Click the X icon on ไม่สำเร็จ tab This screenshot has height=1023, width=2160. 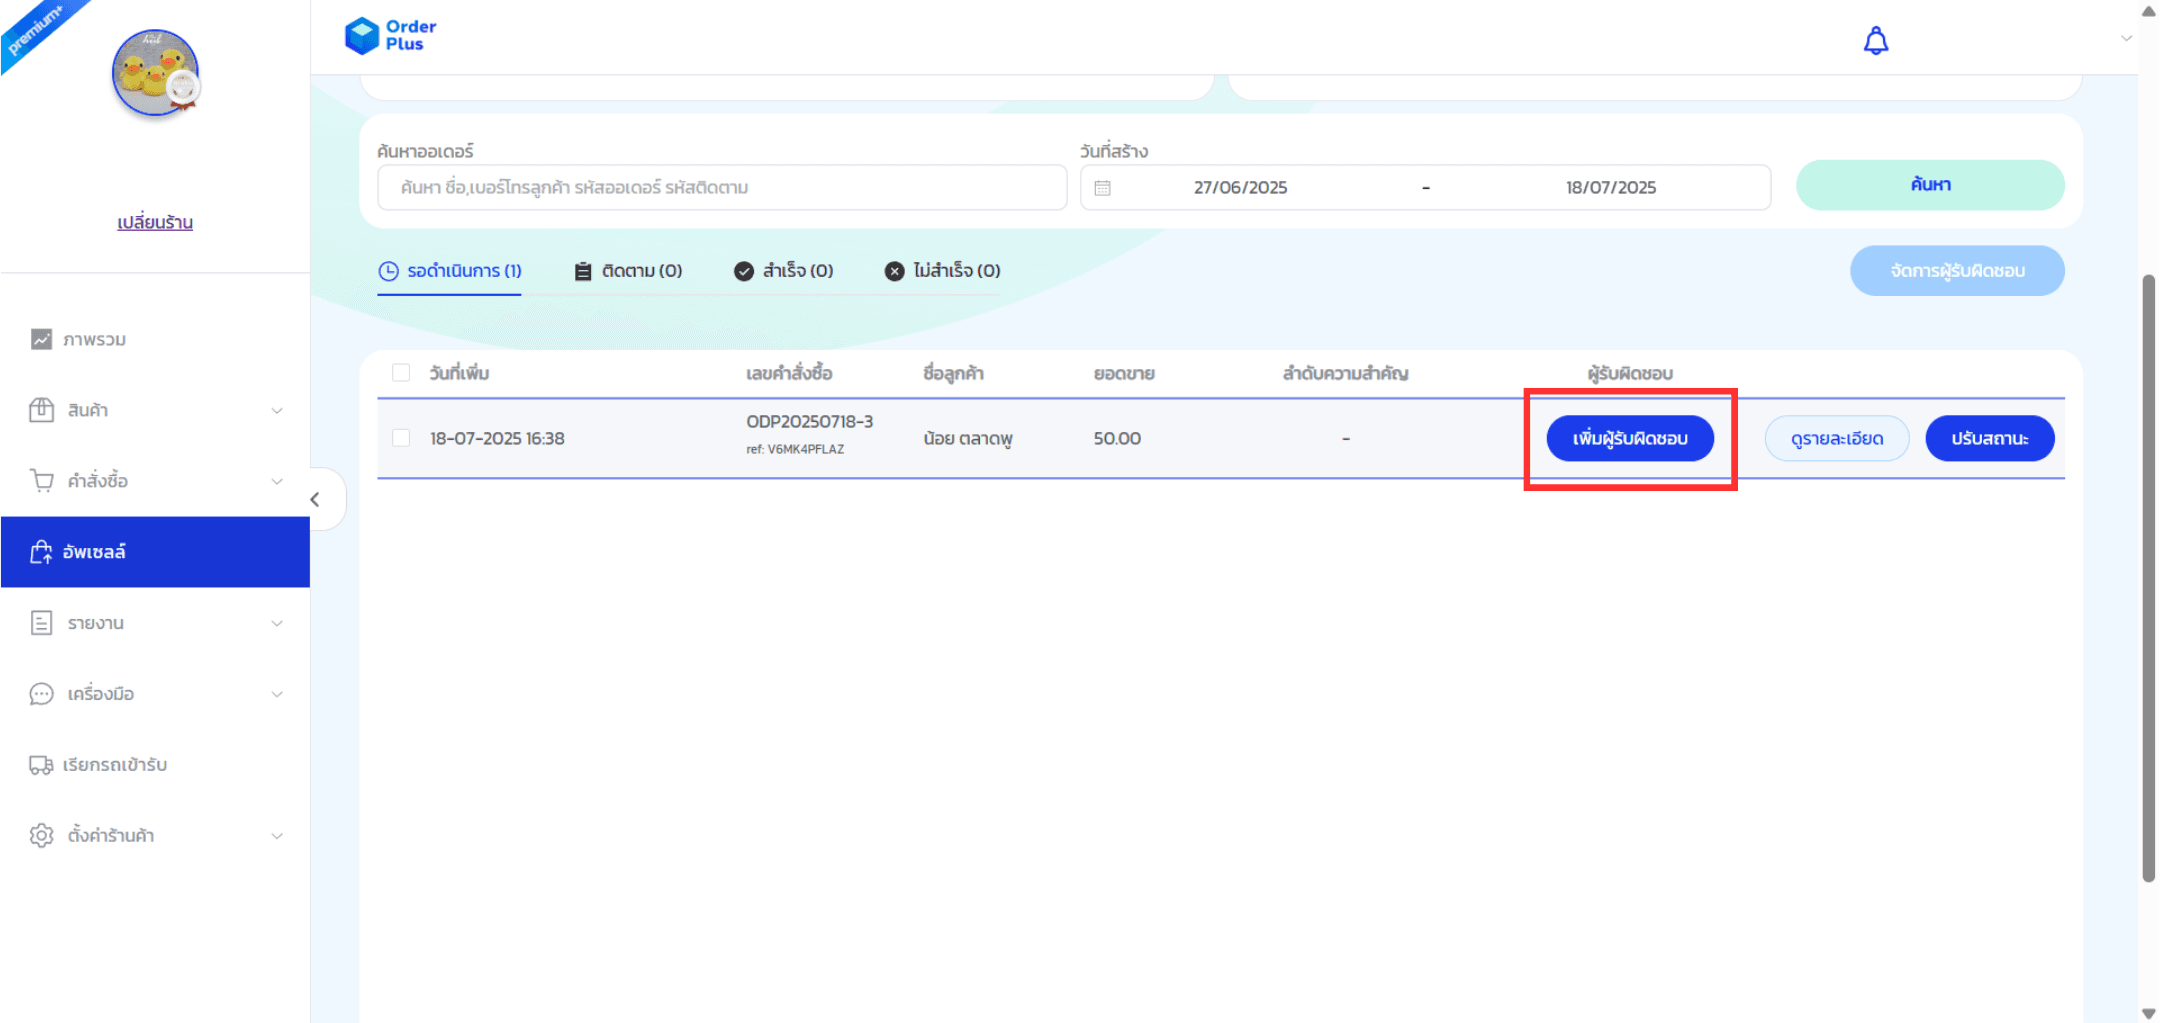point(894,271)
